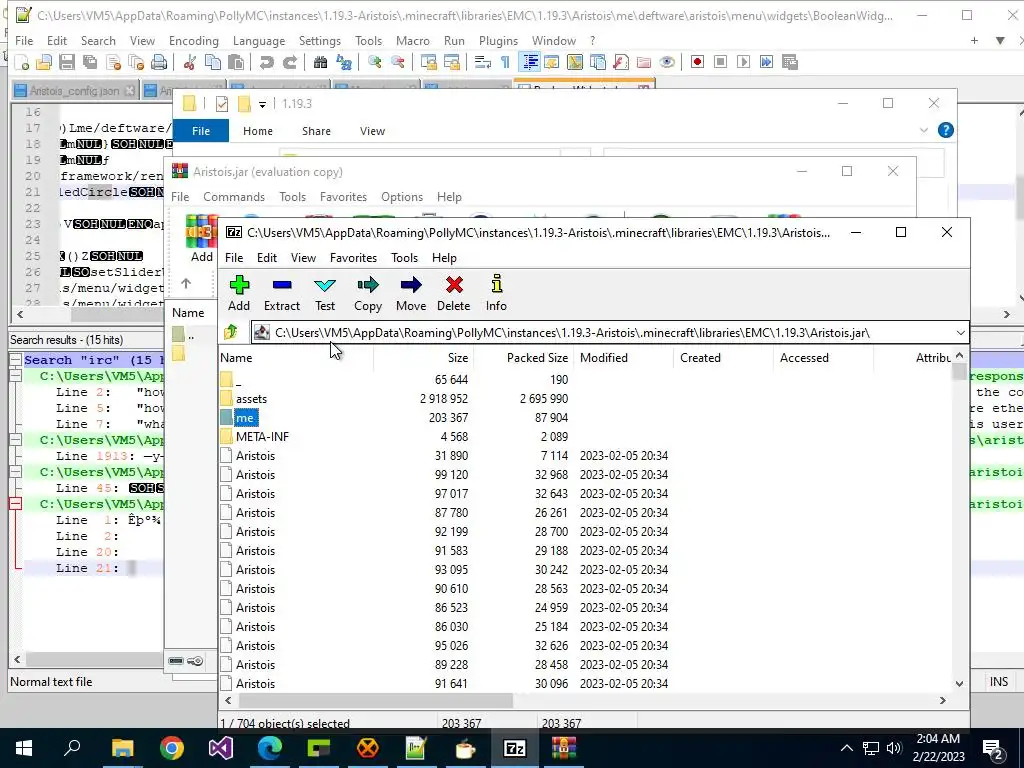The image size is (1024, 768).
Task: Click the macro Playback icon
Action: (x=743, y=62)
